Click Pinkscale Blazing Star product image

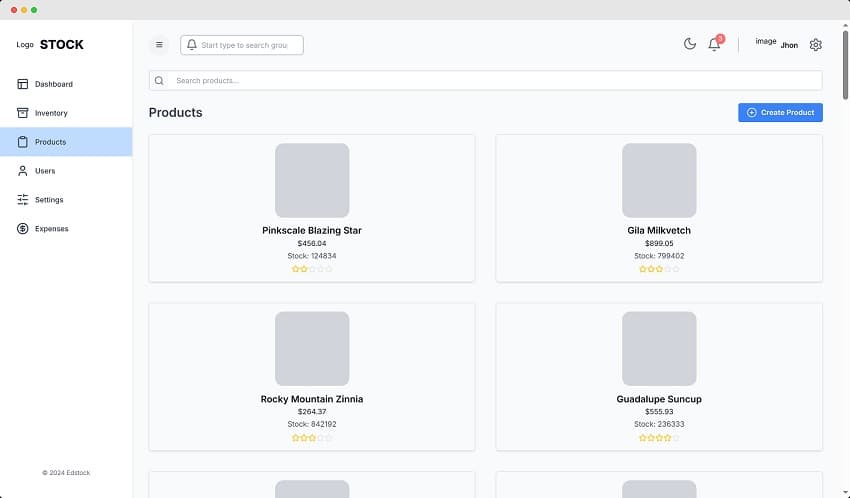coord(312,180)
